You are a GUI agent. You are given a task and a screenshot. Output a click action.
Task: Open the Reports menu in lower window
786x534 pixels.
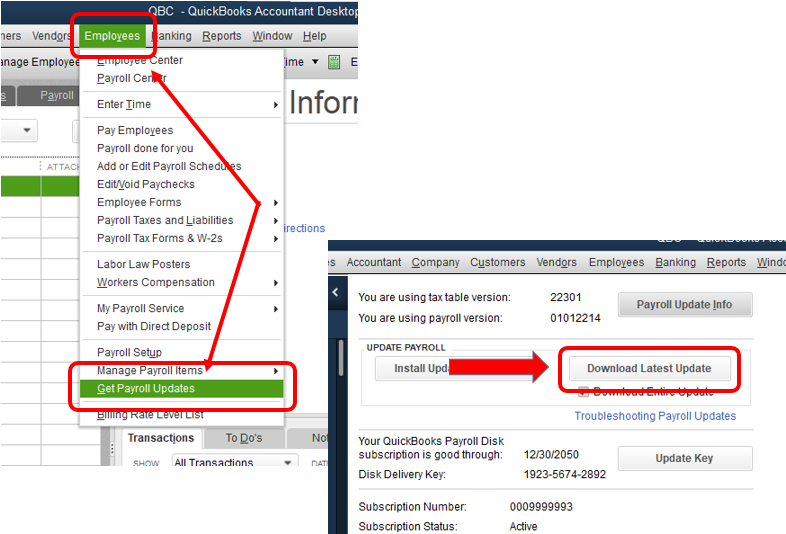[x=726, y=262]
